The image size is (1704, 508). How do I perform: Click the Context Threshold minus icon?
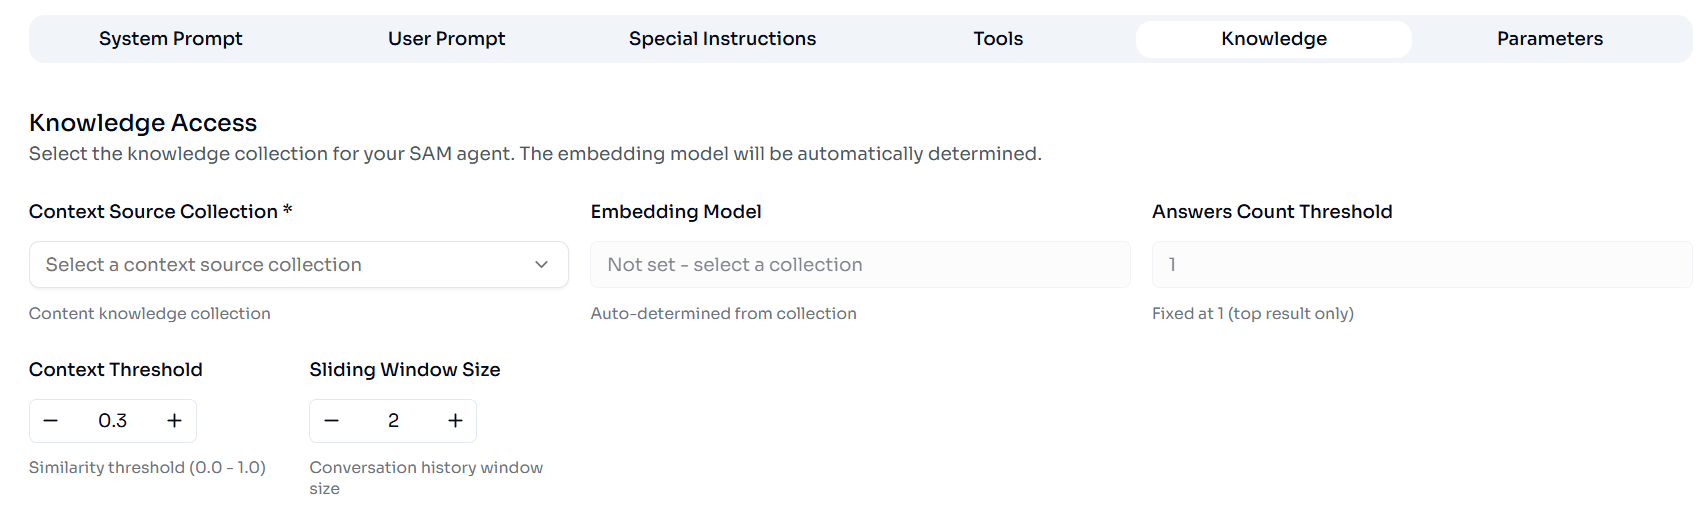pyautogui.click(x=51, y=421)
